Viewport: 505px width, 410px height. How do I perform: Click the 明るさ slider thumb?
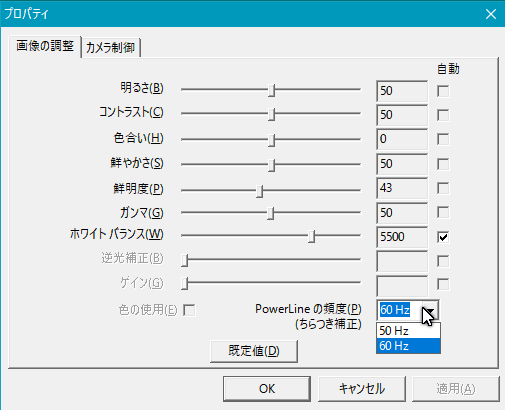[271, 90]
